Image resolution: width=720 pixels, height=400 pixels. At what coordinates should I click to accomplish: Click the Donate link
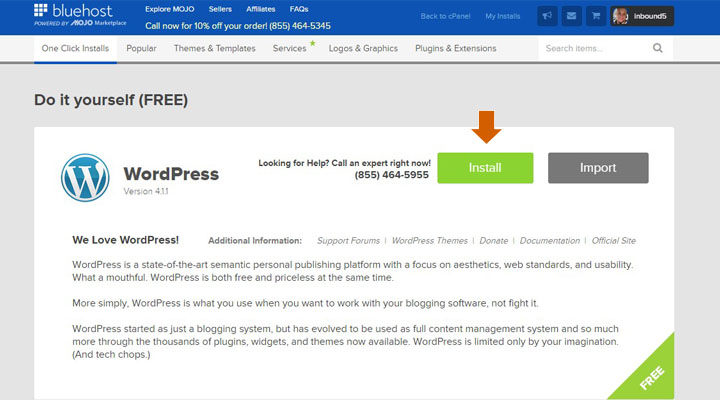pos(494,241)
